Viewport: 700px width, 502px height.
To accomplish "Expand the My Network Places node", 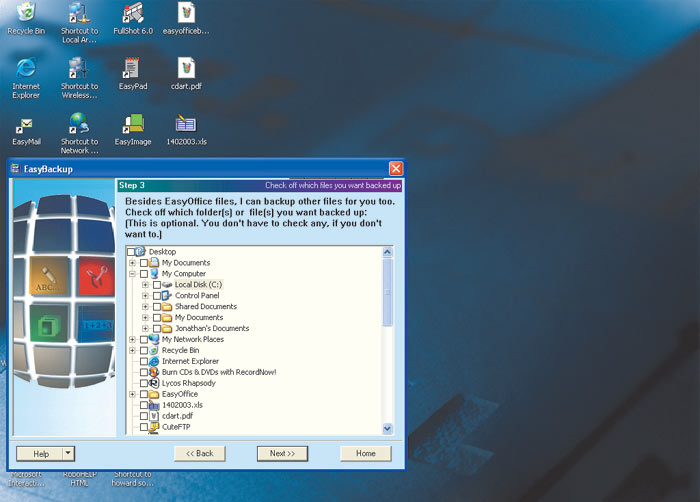I will click(132, 340).
